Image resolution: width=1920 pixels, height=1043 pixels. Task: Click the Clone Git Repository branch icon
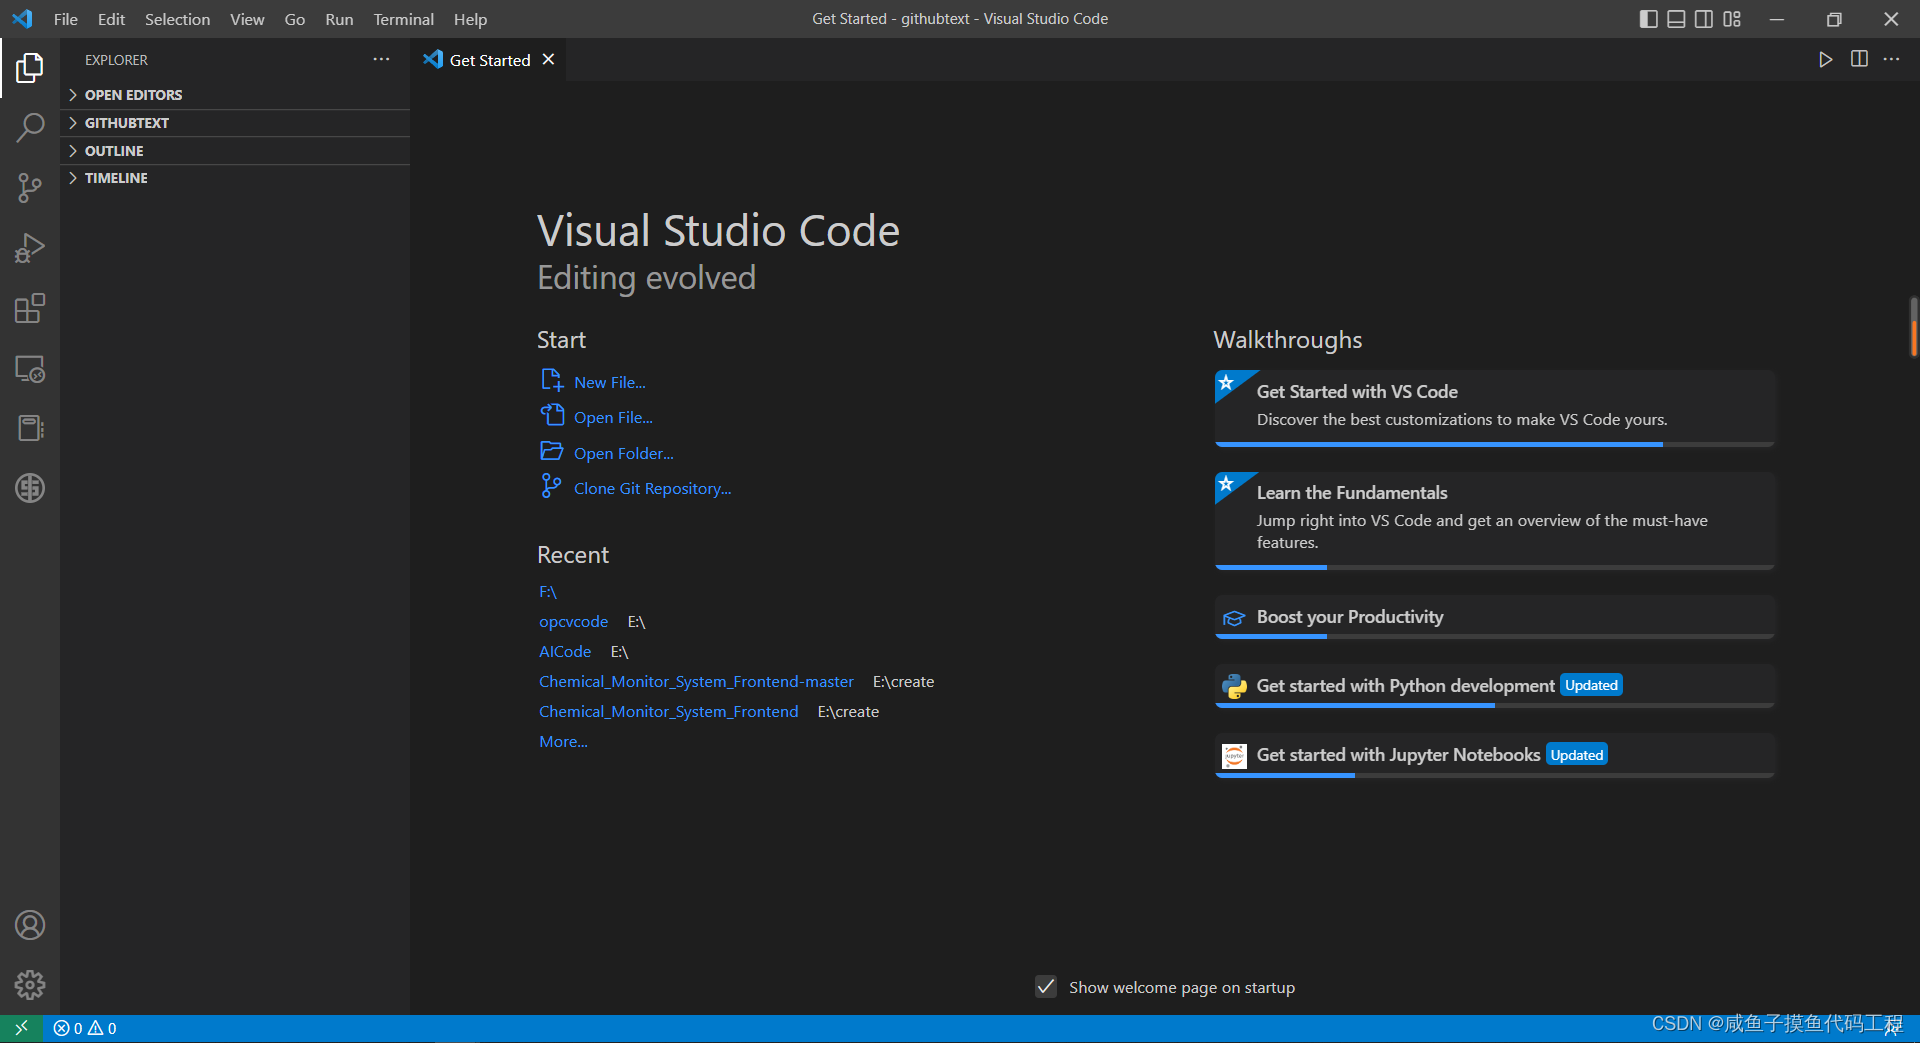(x=551, y=486)
